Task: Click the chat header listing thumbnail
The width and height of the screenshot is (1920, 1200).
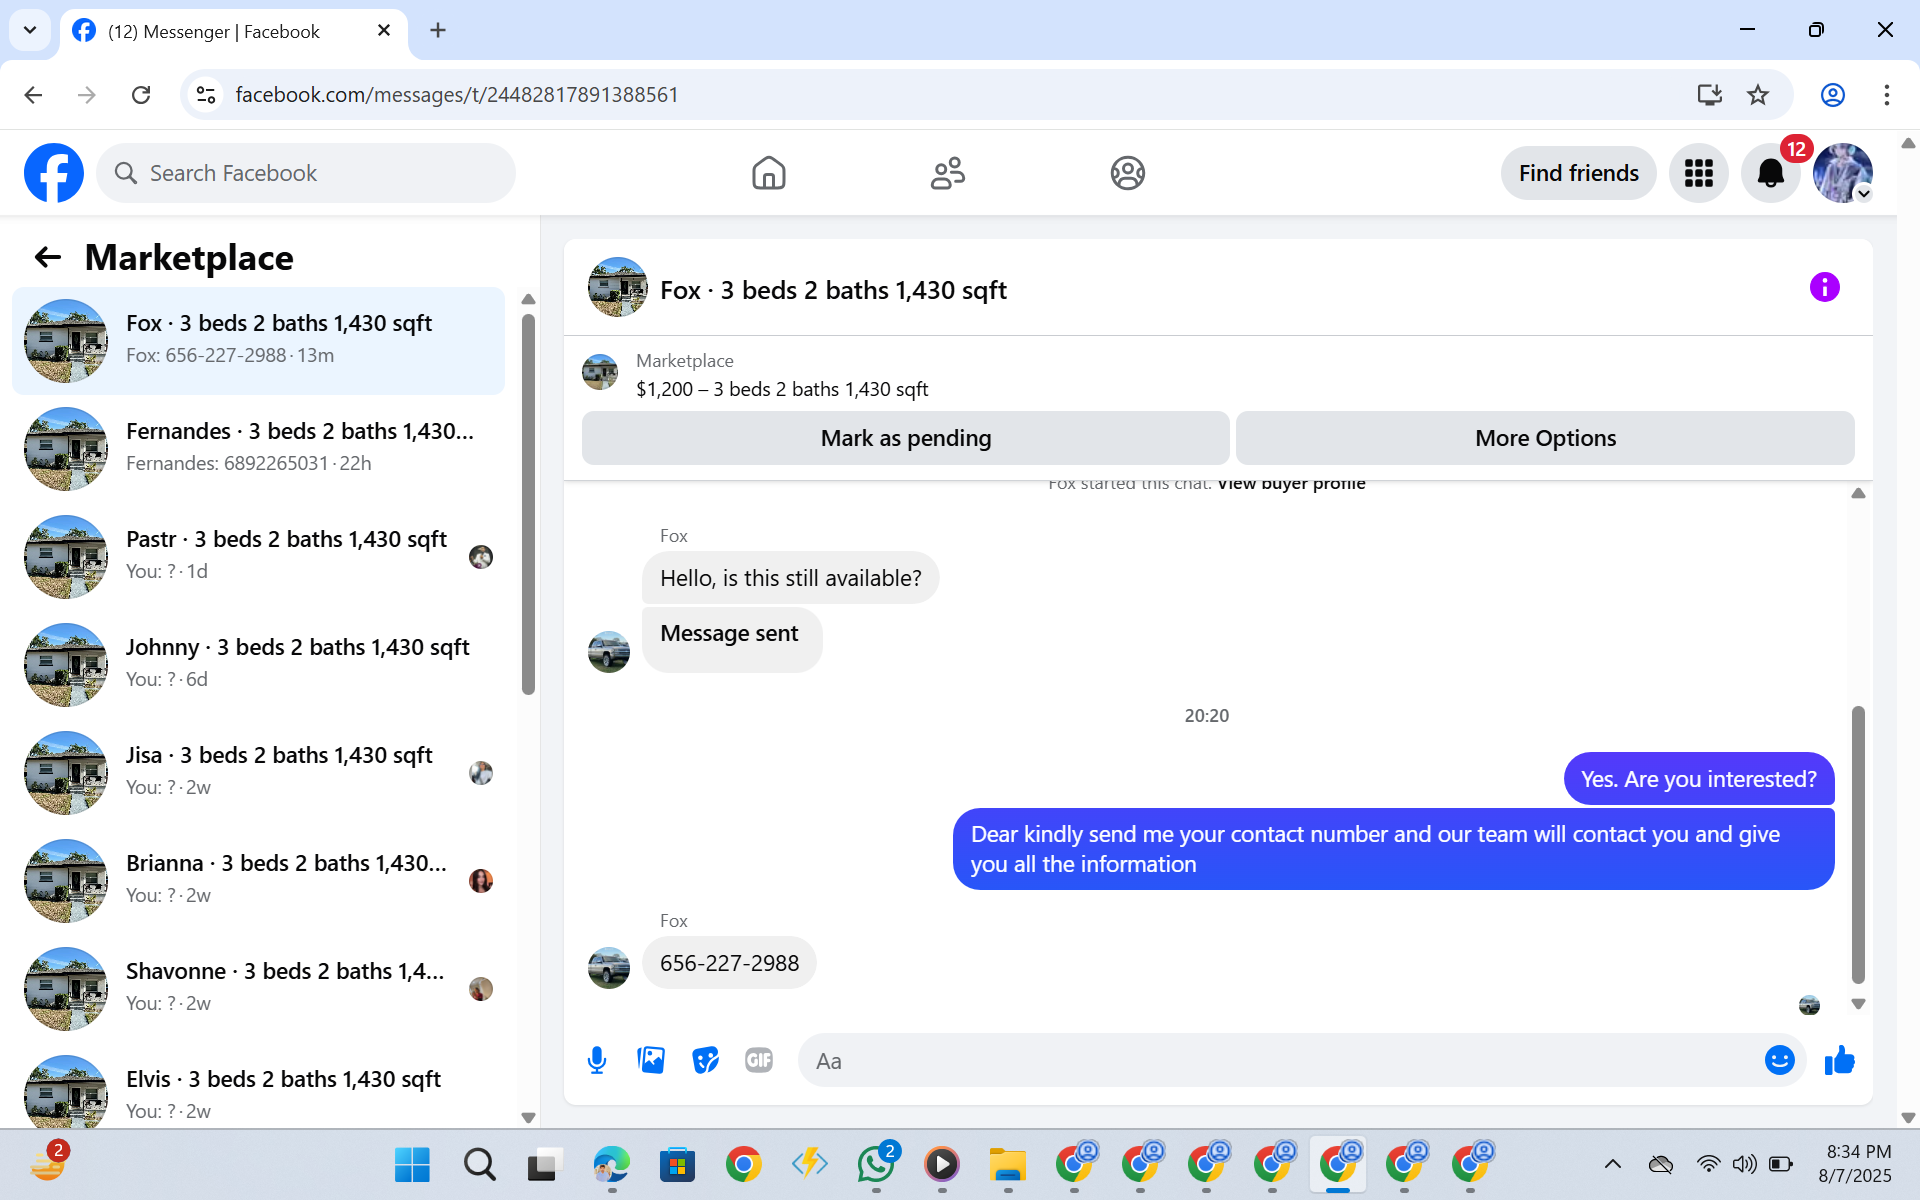Action: (x=617, y=287)
